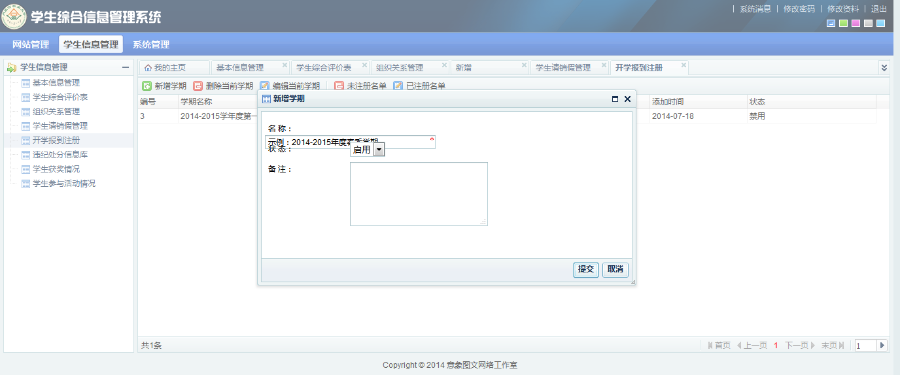This screenshot has width=900, height=375.
Task: Click the 已注册名单 pencil list icon
Action: point(398,86)
